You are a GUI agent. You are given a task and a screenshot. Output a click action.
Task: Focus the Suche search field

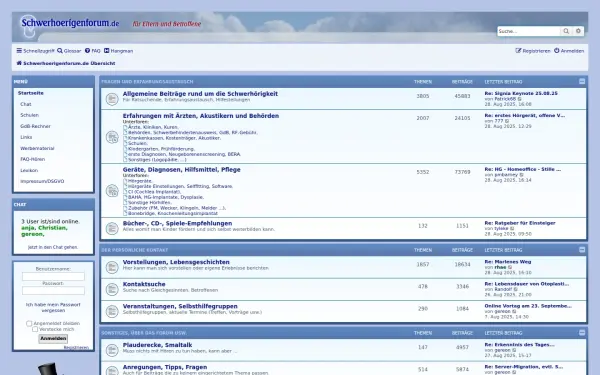point(529,31)
